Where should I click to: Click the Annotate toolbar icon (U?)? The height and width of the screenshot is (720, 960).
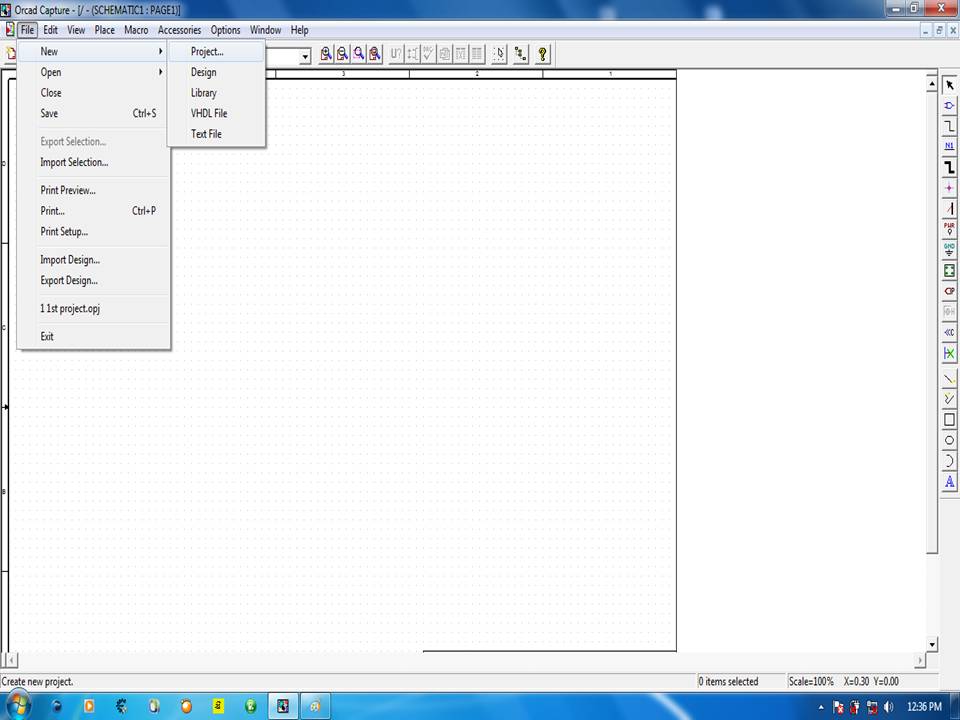click(396, 54)
